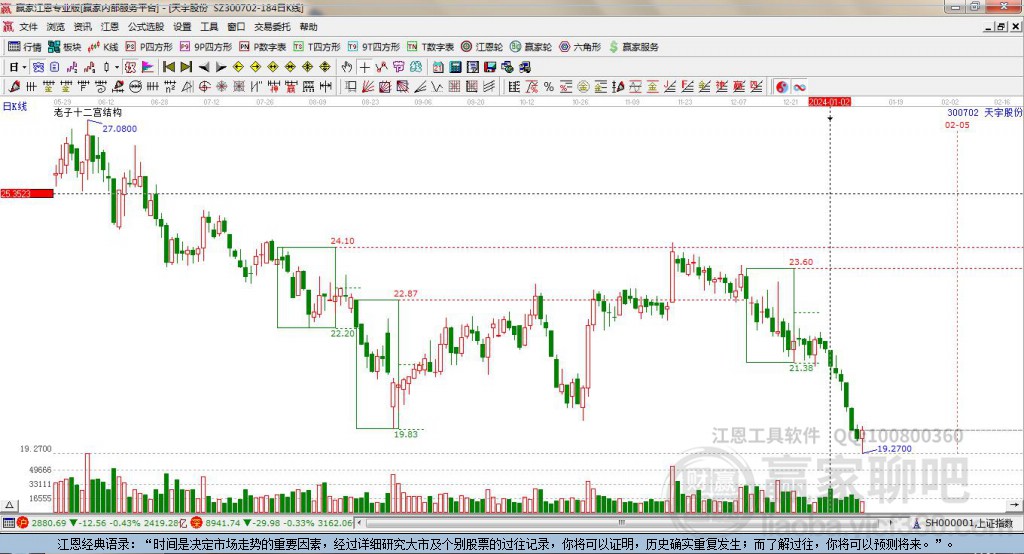The image size is (1024, 554).
Task: Open the 帮助 menu
Action: click(x=308, y=27)
